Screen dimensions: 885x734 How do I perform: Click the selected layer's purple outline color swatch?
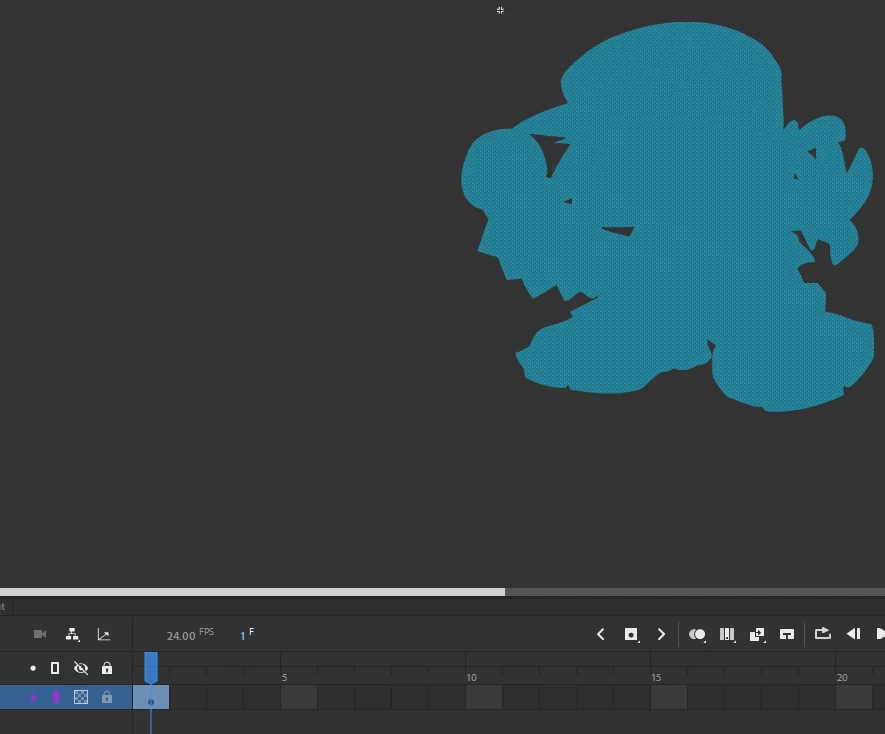click(56, 697)
